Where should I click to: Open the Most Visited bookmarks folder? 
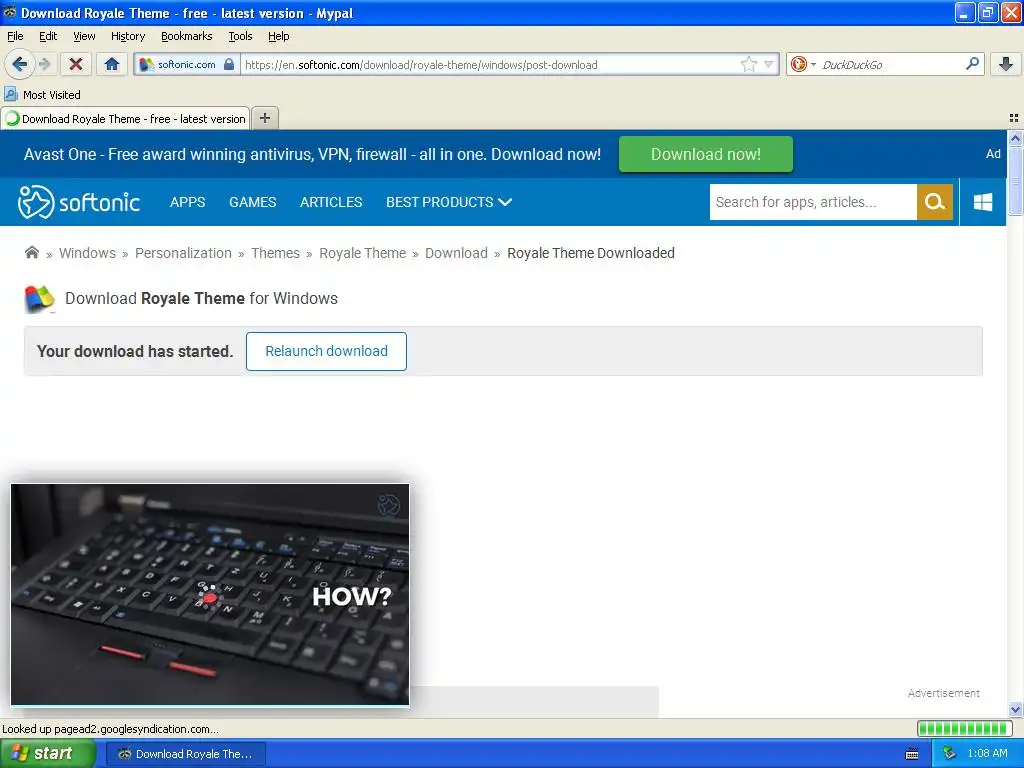coord(42,95)
